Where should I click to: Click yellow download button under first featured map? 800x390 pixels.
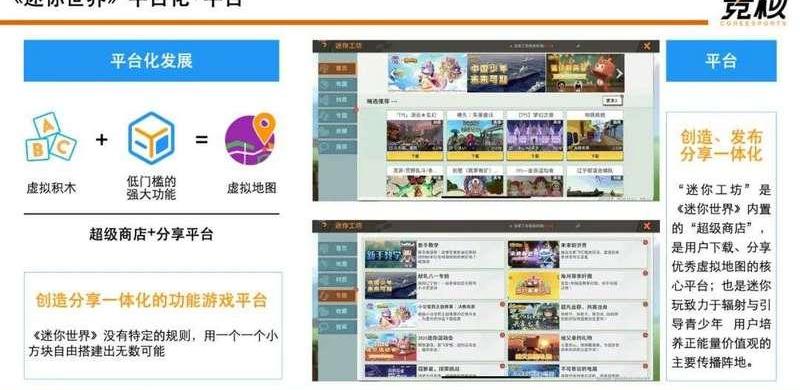(415, 156)
